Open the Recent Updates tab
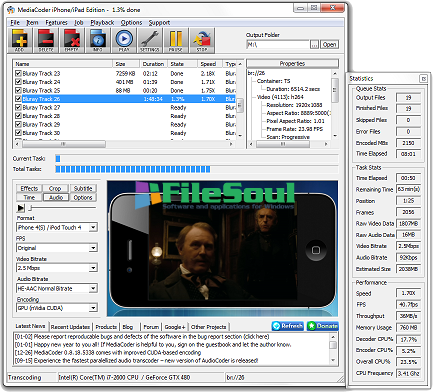The width and height of the screenshot is (433, 392). 70,327
